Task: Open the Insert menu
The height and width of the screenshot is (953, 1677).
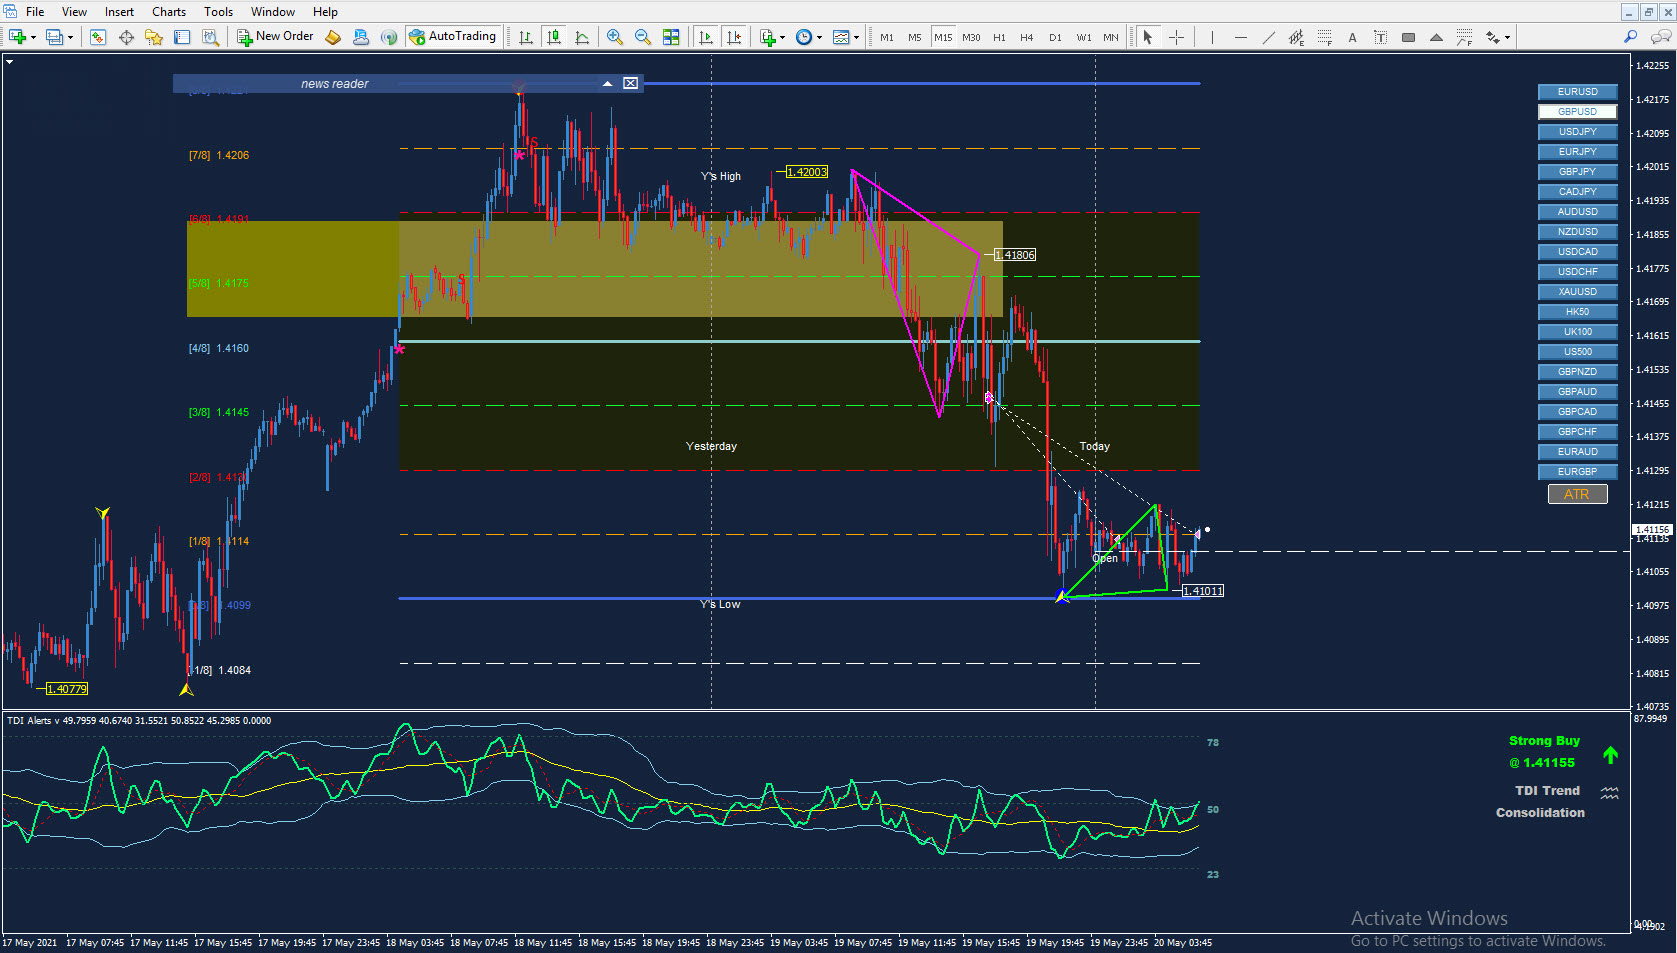Action: pos(119,12)
